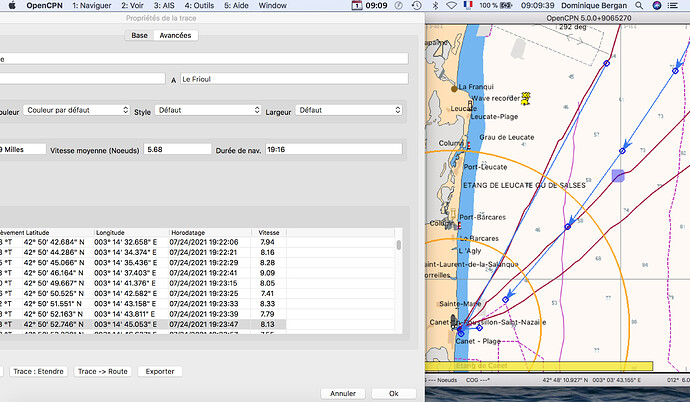This screenshot has width=690, height=402.
Task: Click the Siri menu bar icon
Action: click(x=657, y=5)
